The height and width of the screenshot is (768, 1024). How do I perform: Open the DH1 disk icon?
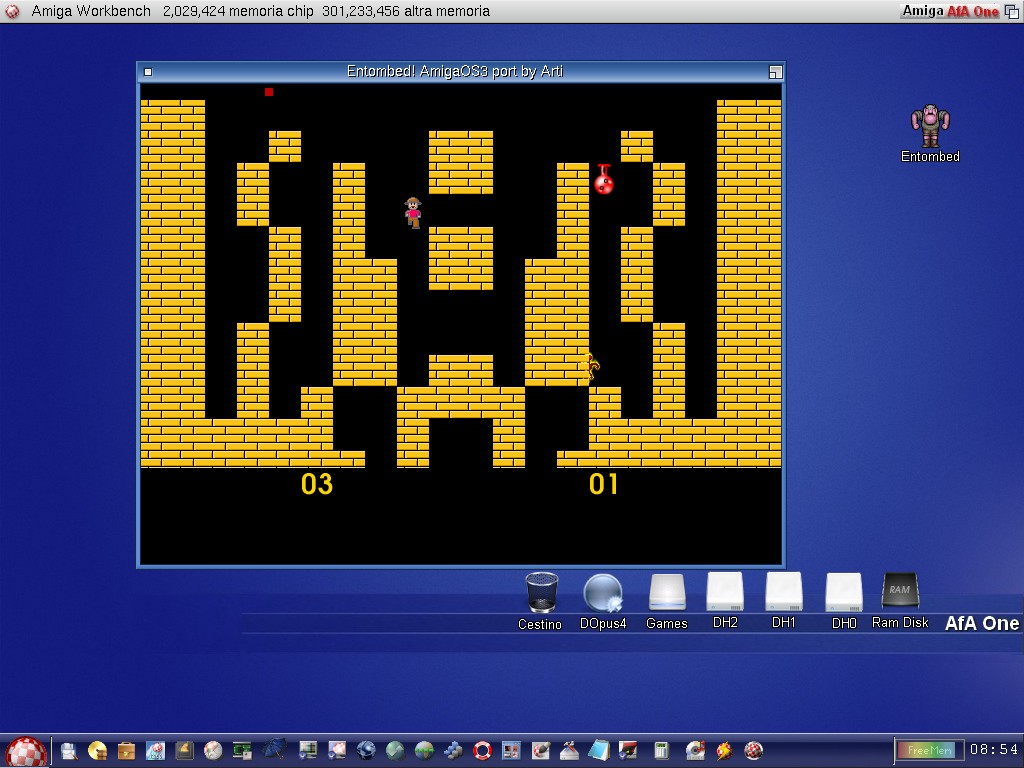click(x=784, y=592)
